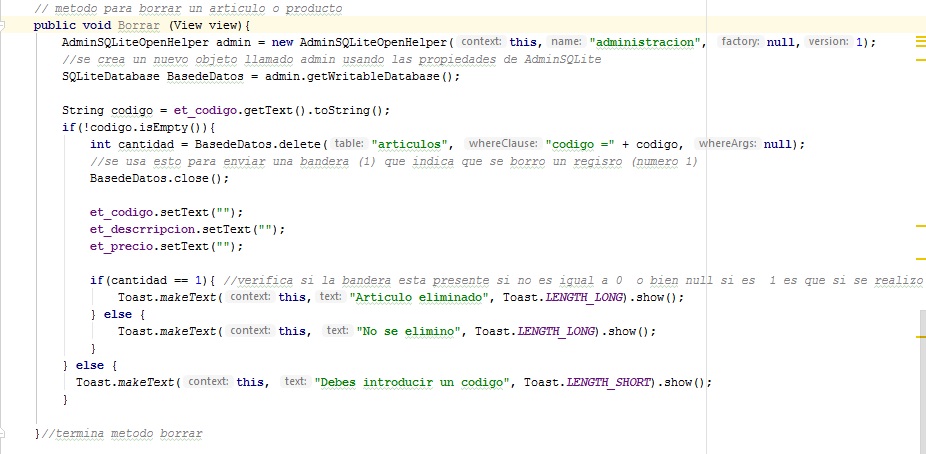926x454 pixels.
Task: Click the "name:" parameter hint
Action: 567,41
